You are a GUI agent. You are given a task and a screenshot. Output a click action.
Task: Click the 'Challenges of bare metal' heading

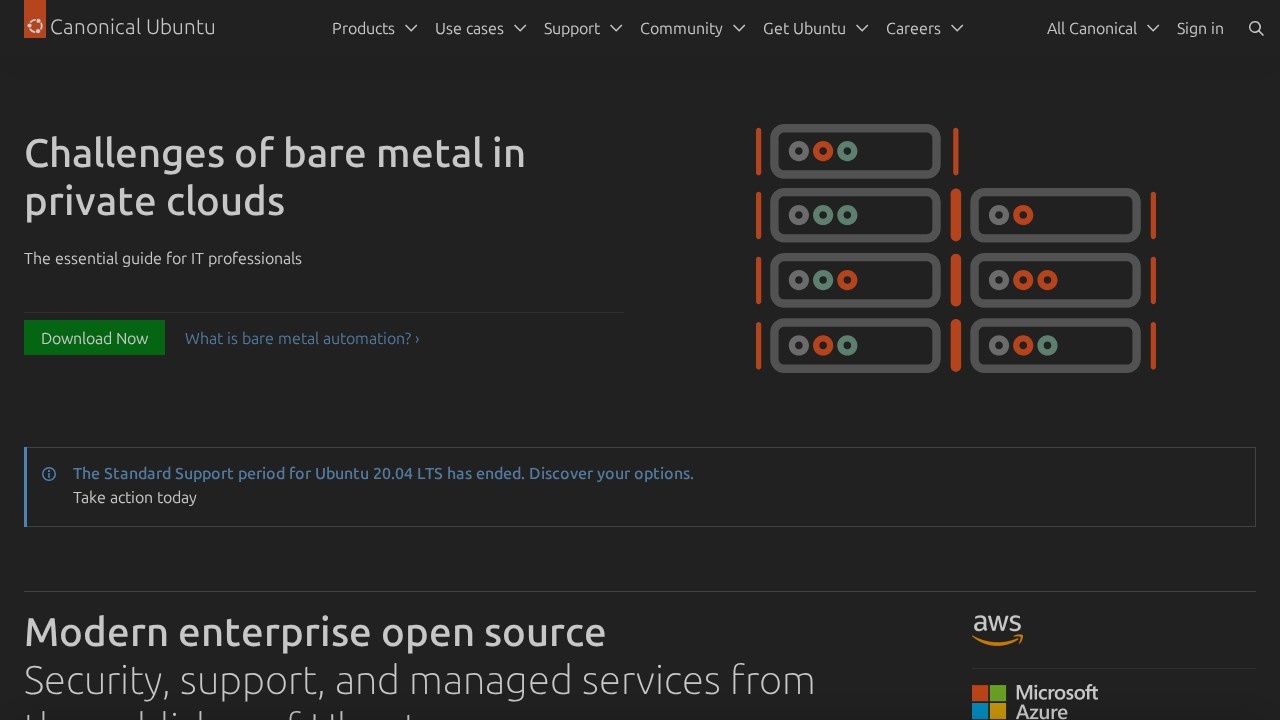(275, 177)
